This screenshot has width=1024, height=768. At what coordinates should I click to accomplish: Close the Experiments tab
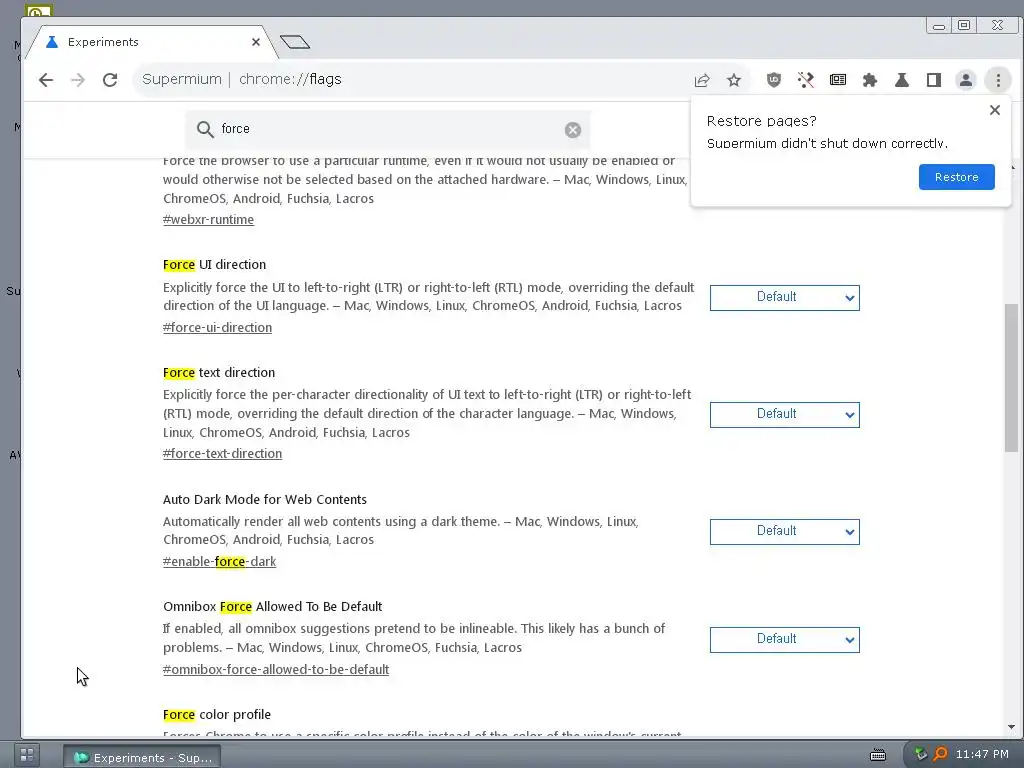tap(256, 42)
